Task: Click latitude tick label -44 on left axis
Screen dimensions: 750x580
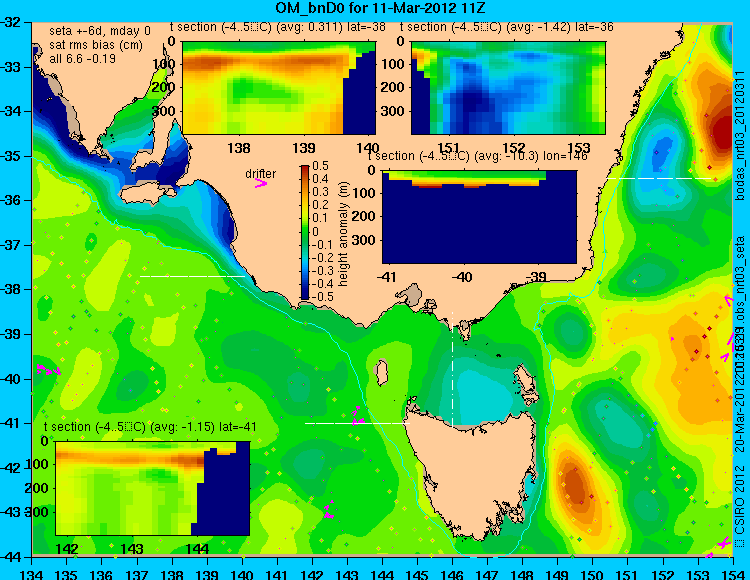Action: [x=11, y=557]
